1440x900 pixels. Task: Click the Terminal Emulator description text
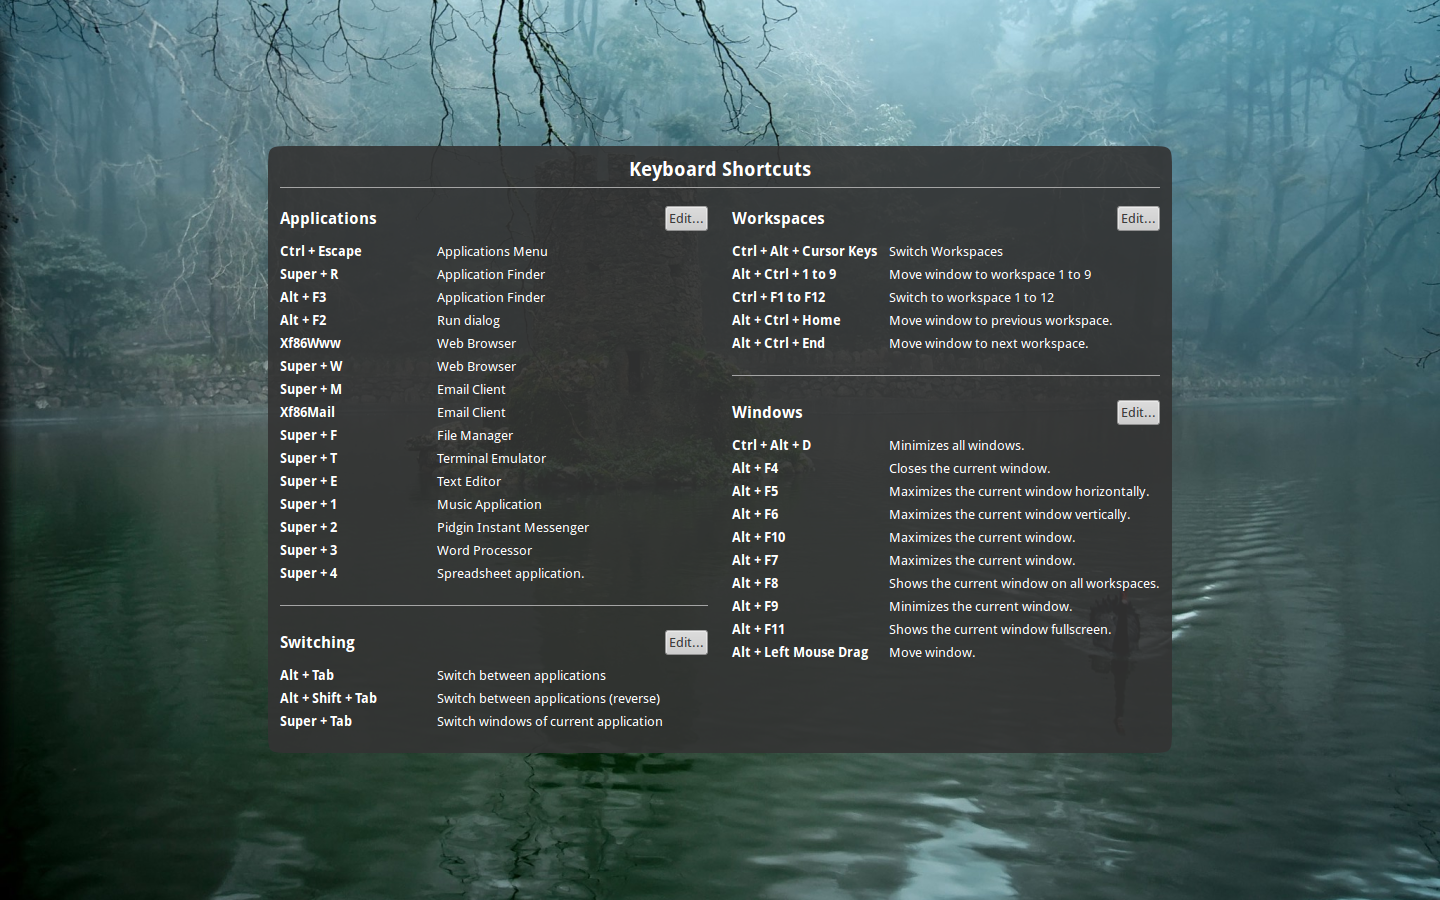click(x=491, y=458)
